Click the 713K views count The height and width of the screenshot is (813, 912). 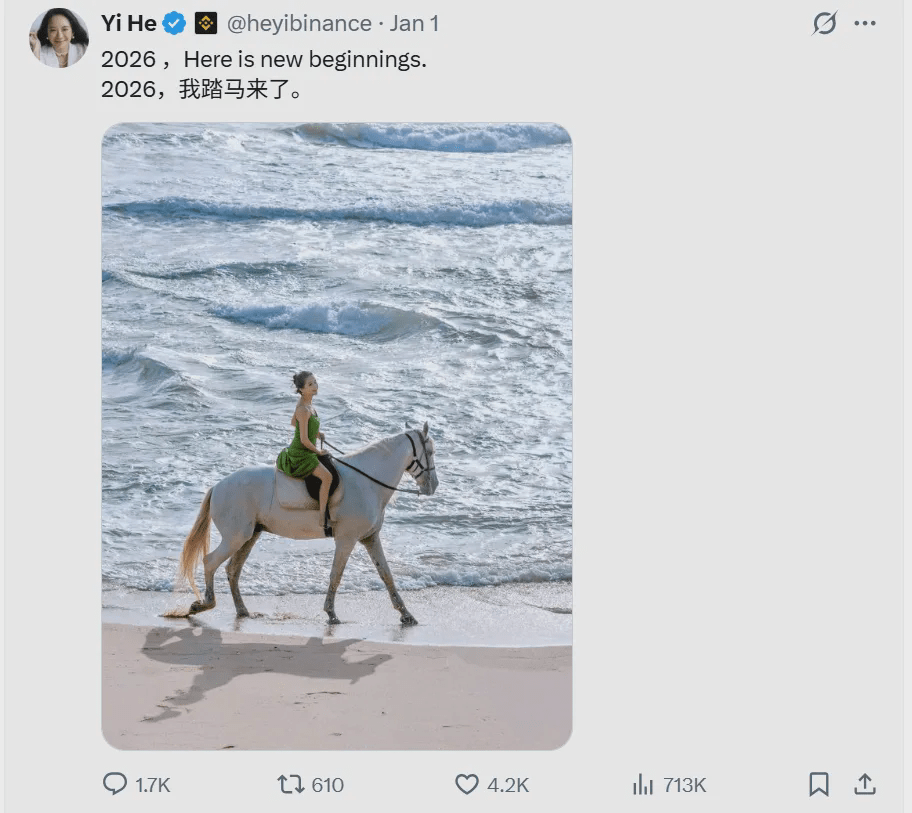coord(685,785)
